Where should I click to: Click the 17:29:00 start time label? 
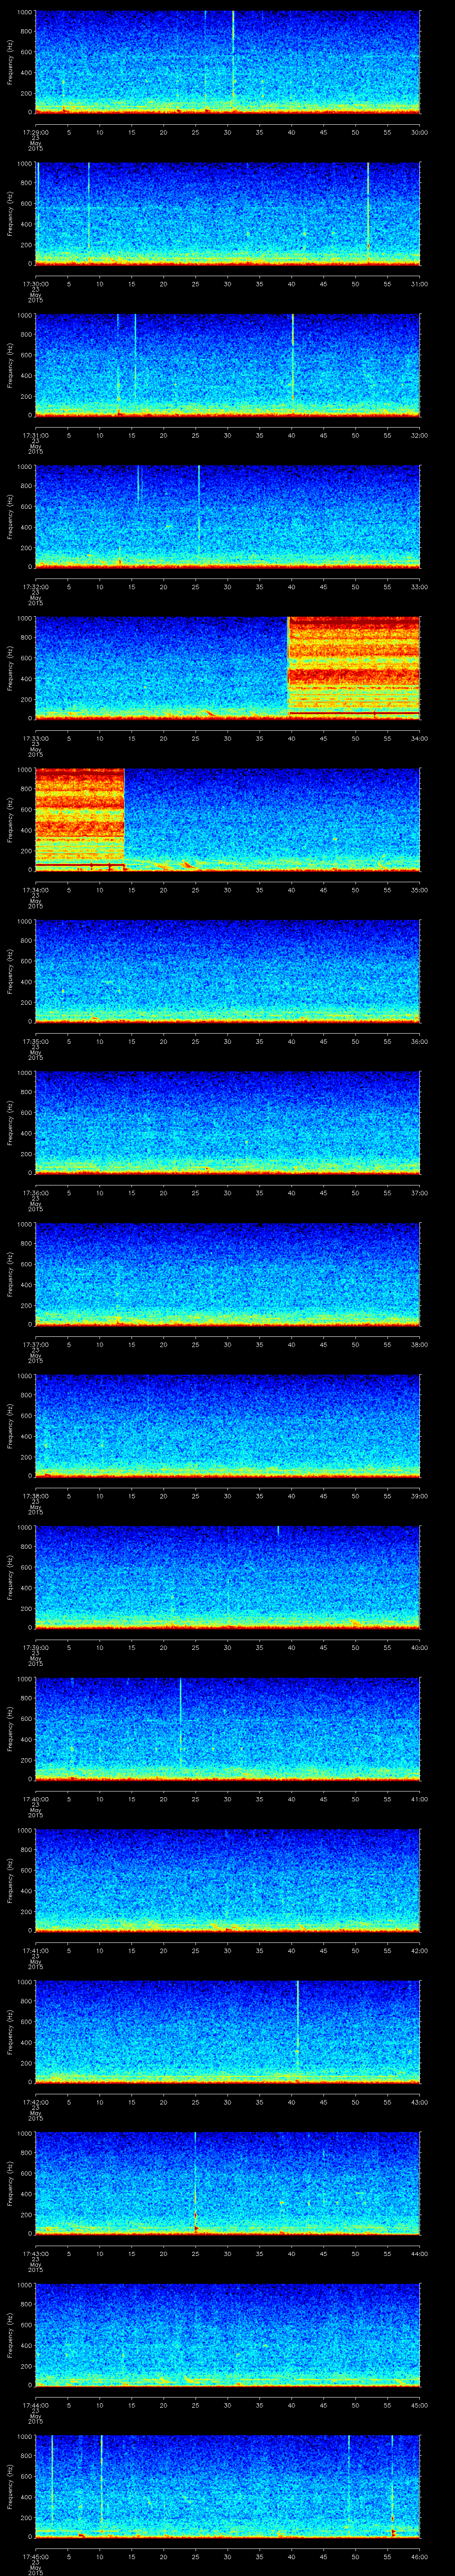(x=35, y=132)
